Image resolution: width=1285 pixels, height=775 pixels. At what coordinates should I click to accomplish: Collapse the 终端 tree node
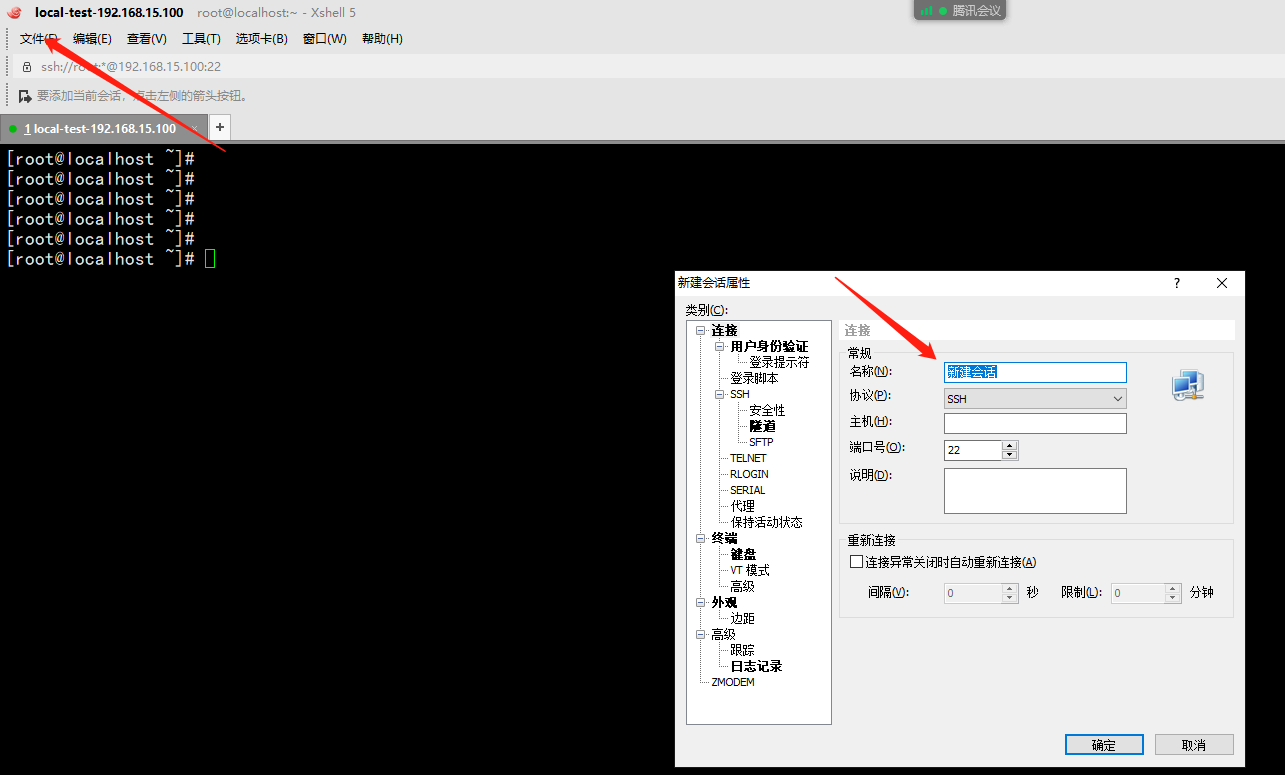701,538
